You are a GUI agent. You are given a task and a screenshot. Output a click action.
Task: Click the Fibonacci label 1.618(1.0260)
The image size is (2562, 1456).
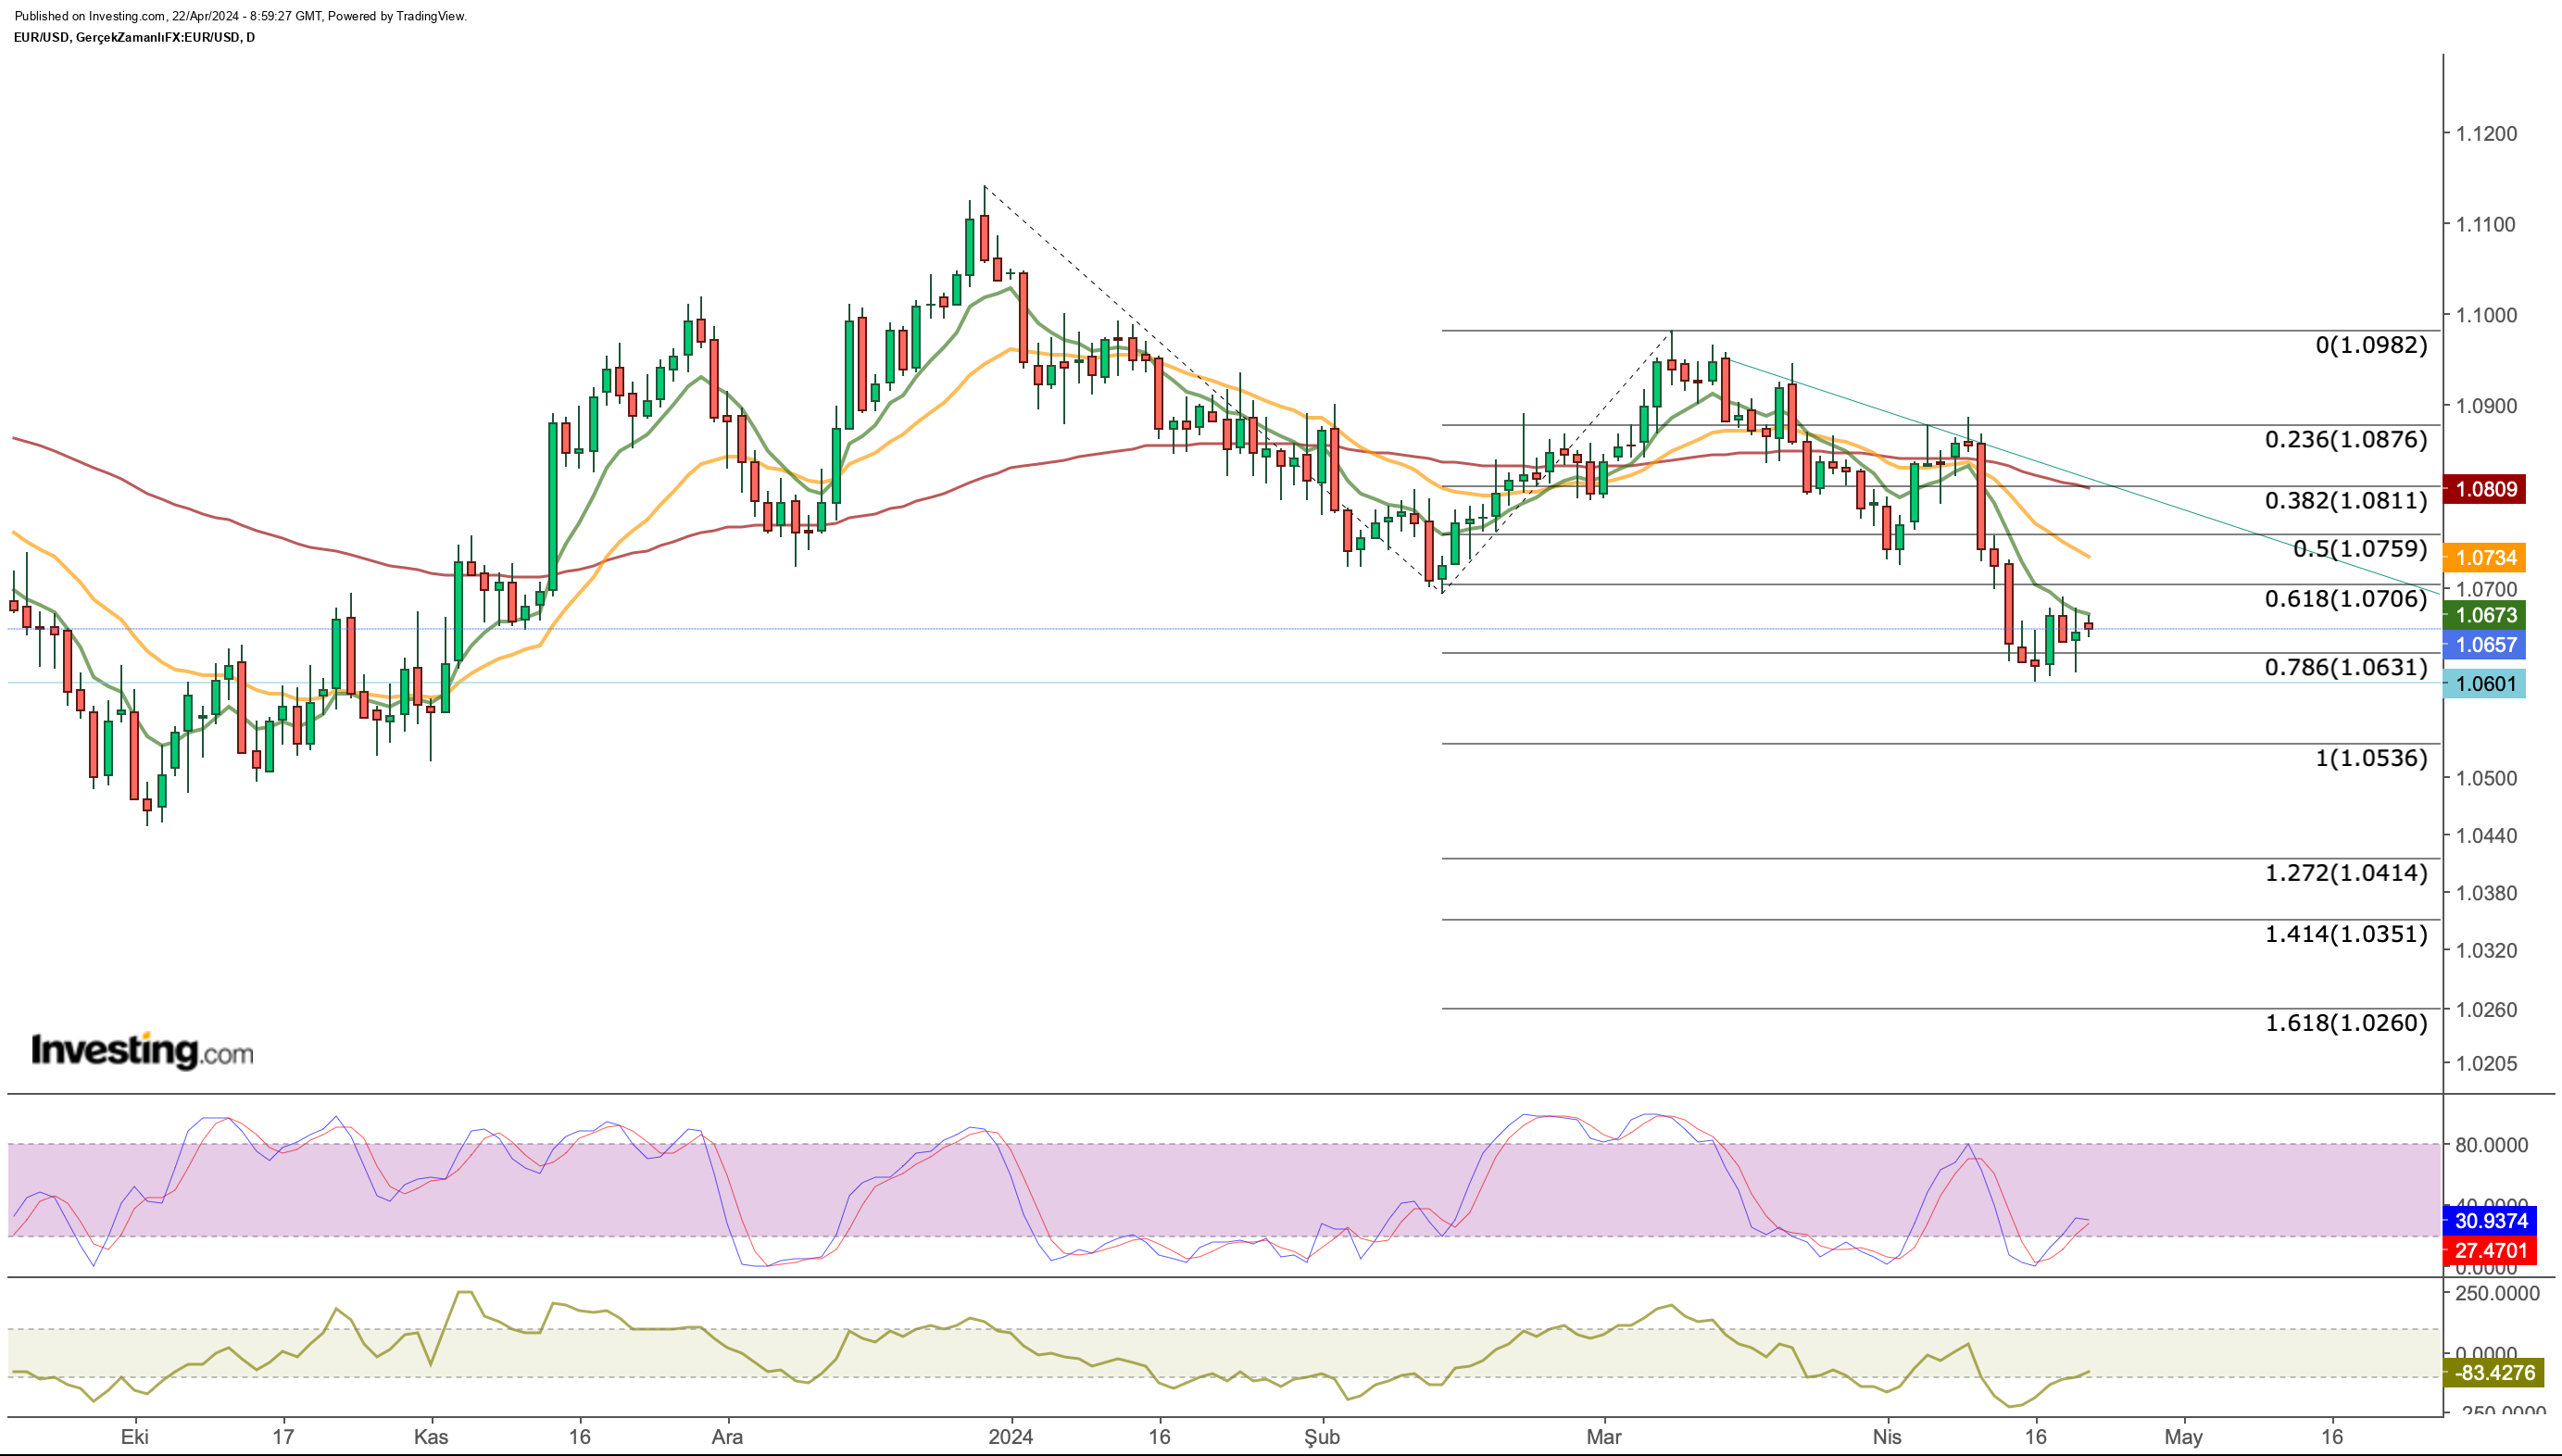coord(2346,1022)
